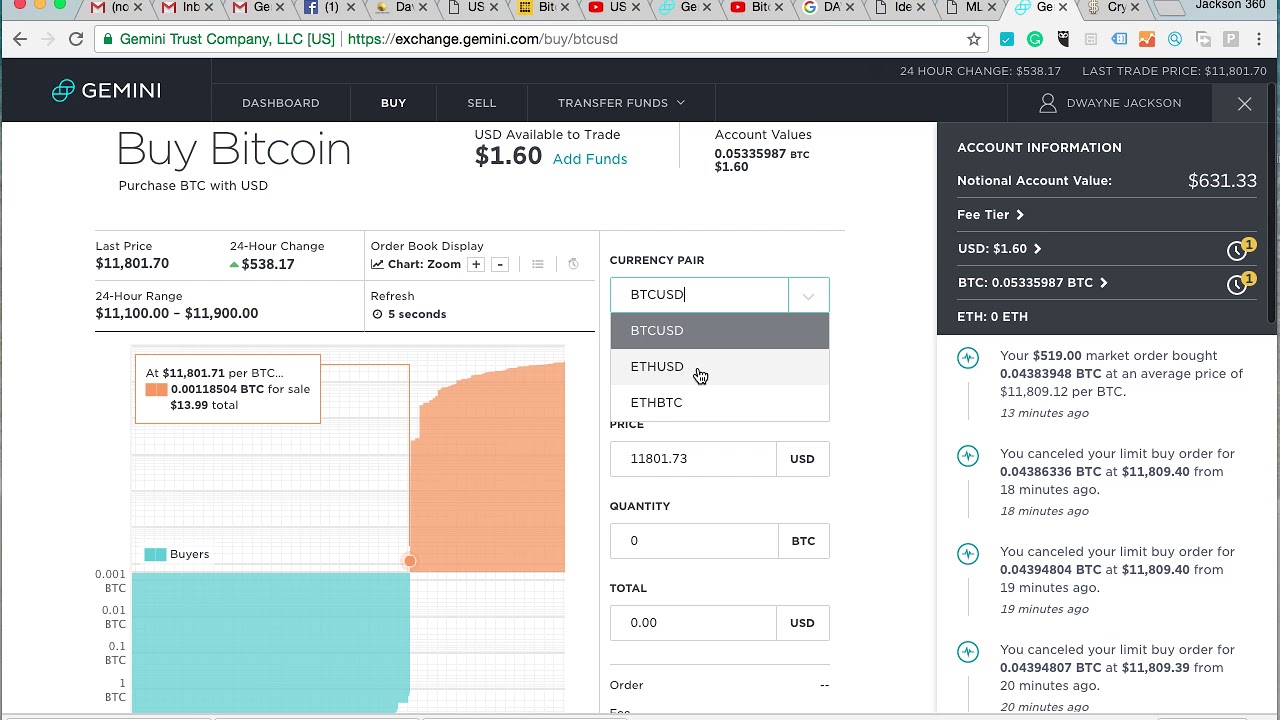Open the Hootsuite owl extension icon

tap(1063, 39)
